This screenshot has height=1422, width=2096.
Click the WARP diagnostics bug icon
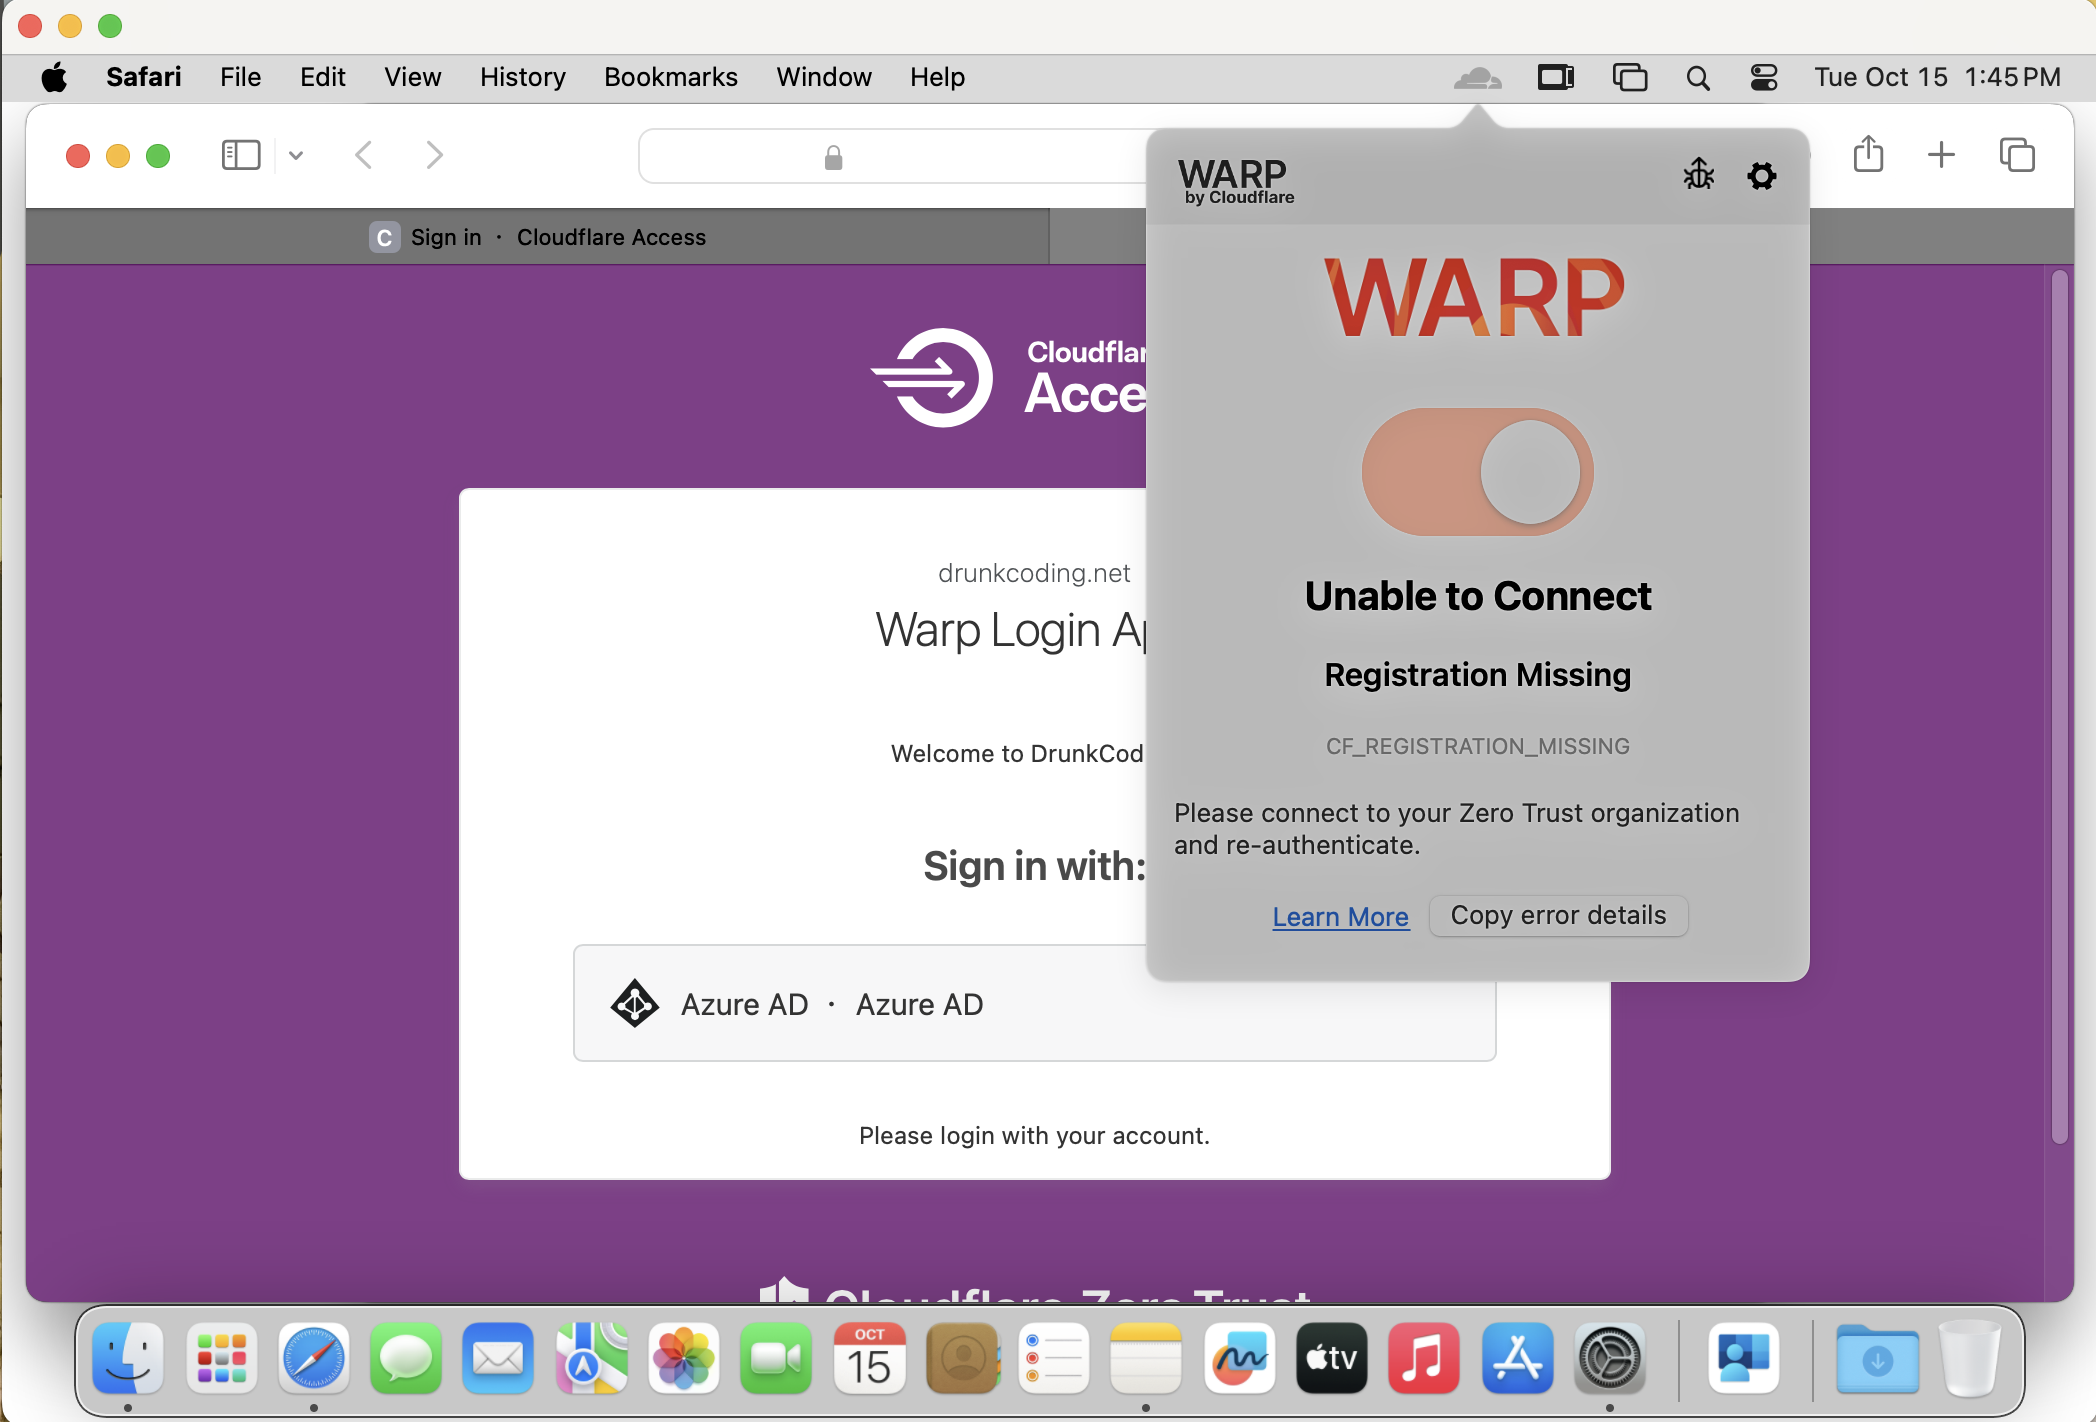click(1698, 173)
